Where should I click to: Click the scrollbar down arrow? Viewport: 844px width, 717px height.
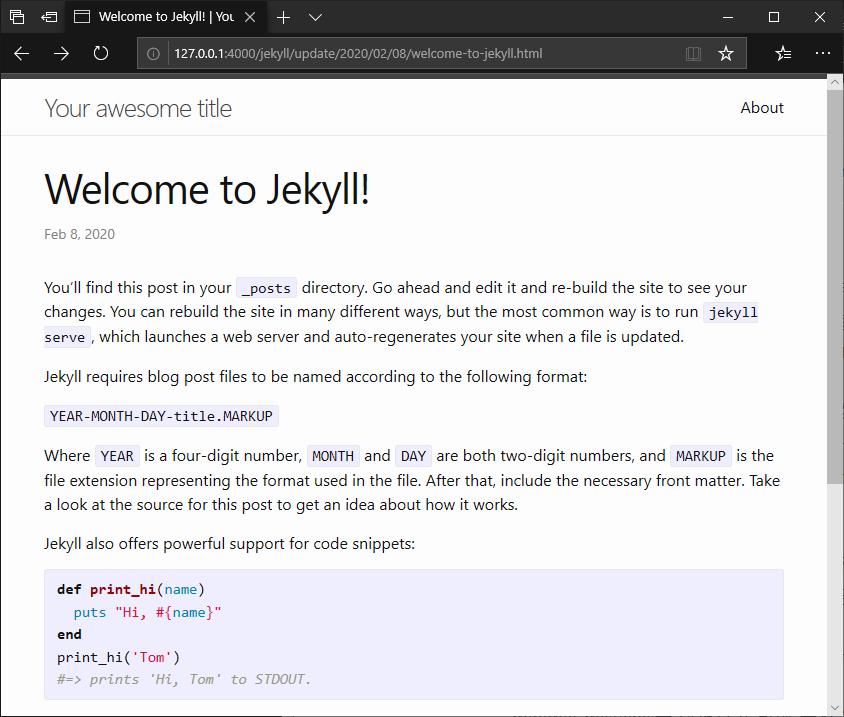point(835,708)
